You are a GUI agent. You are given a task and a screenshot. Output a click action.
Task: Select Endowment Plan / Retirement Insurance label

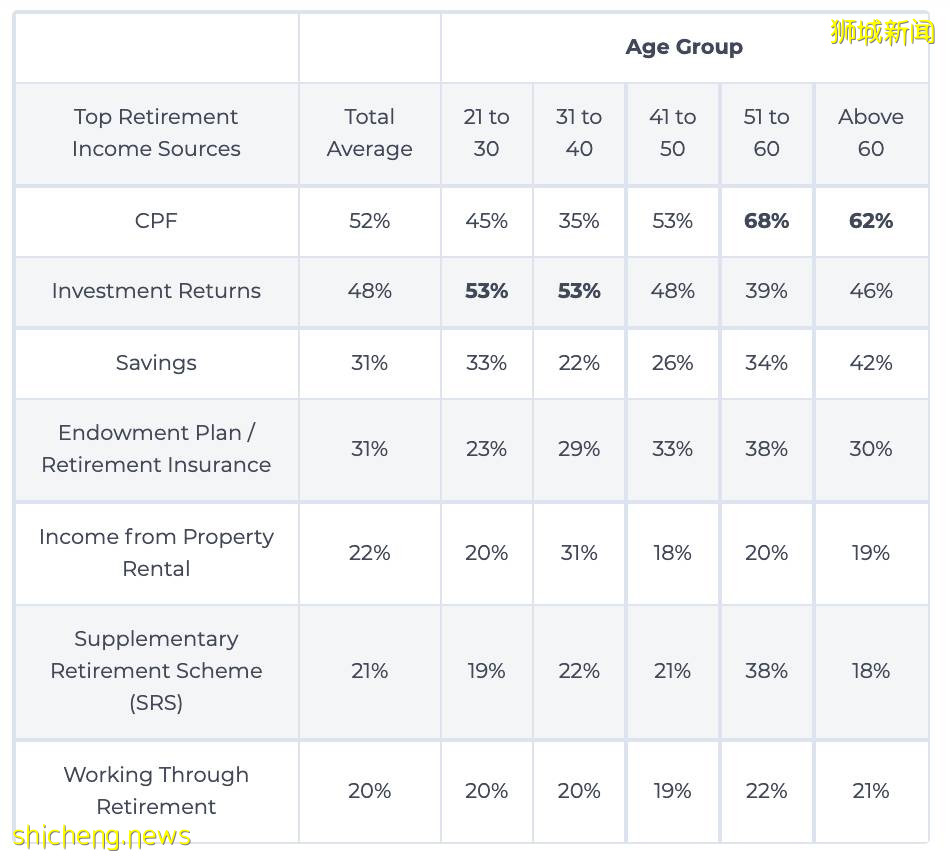point(156,449)
